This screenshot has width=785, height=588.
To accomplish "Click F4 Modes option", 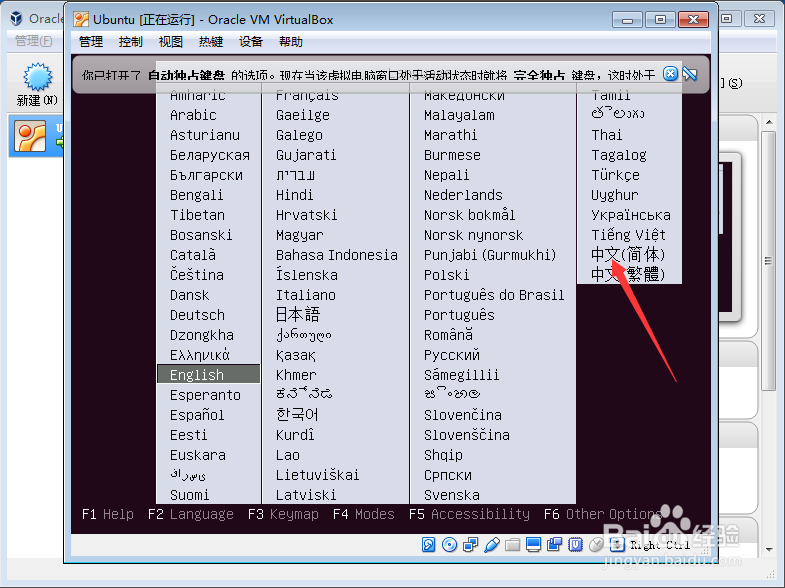I will [364, 514].
